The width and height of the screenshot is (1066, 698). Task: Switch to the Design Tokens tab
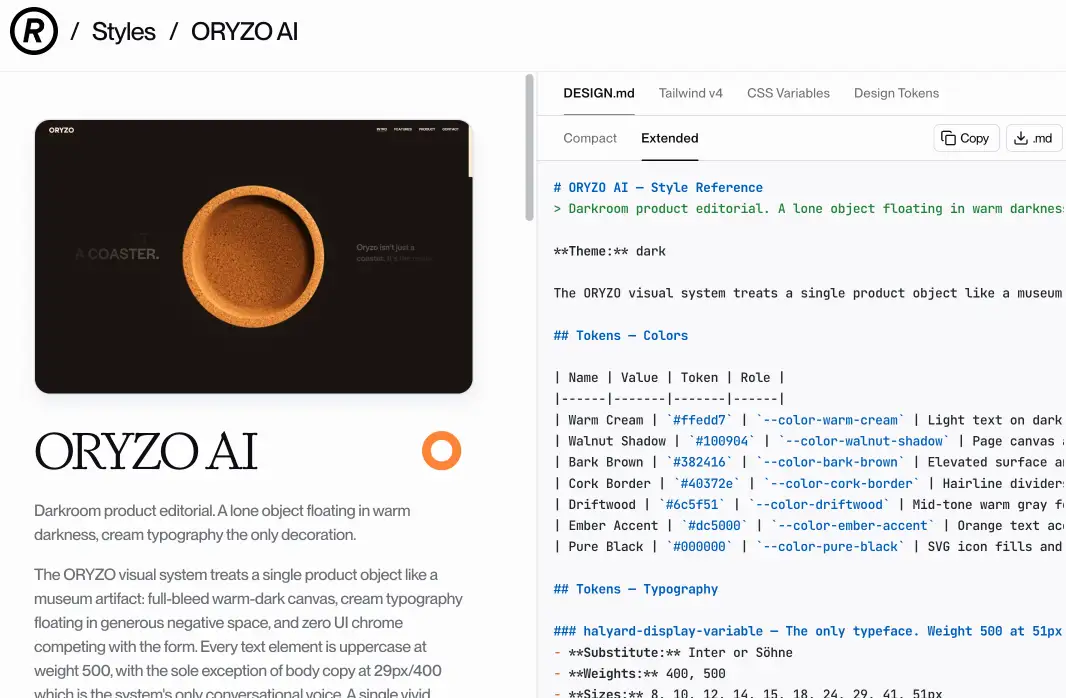pos(896,93)
